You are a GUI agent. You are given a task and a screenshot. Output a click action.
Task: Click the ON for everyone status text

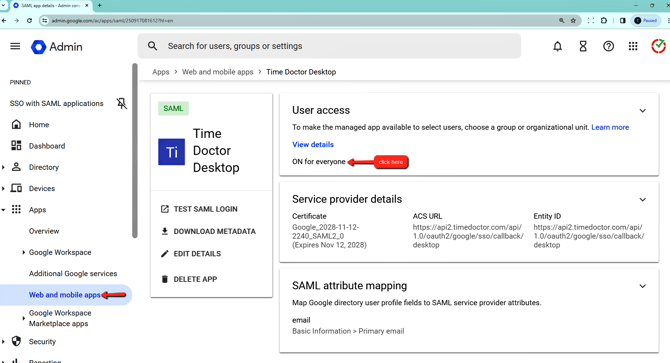pos(318,161)
